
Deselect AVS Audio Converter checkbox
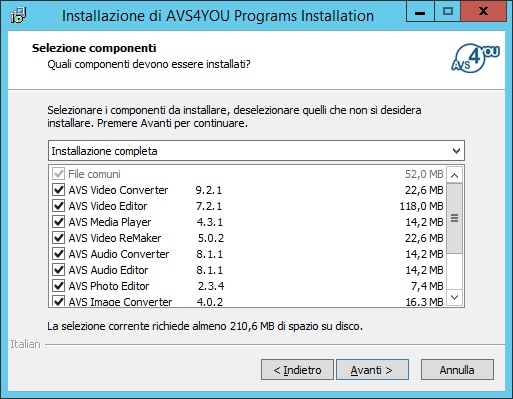pyautogui.click(x=59, y=254)
